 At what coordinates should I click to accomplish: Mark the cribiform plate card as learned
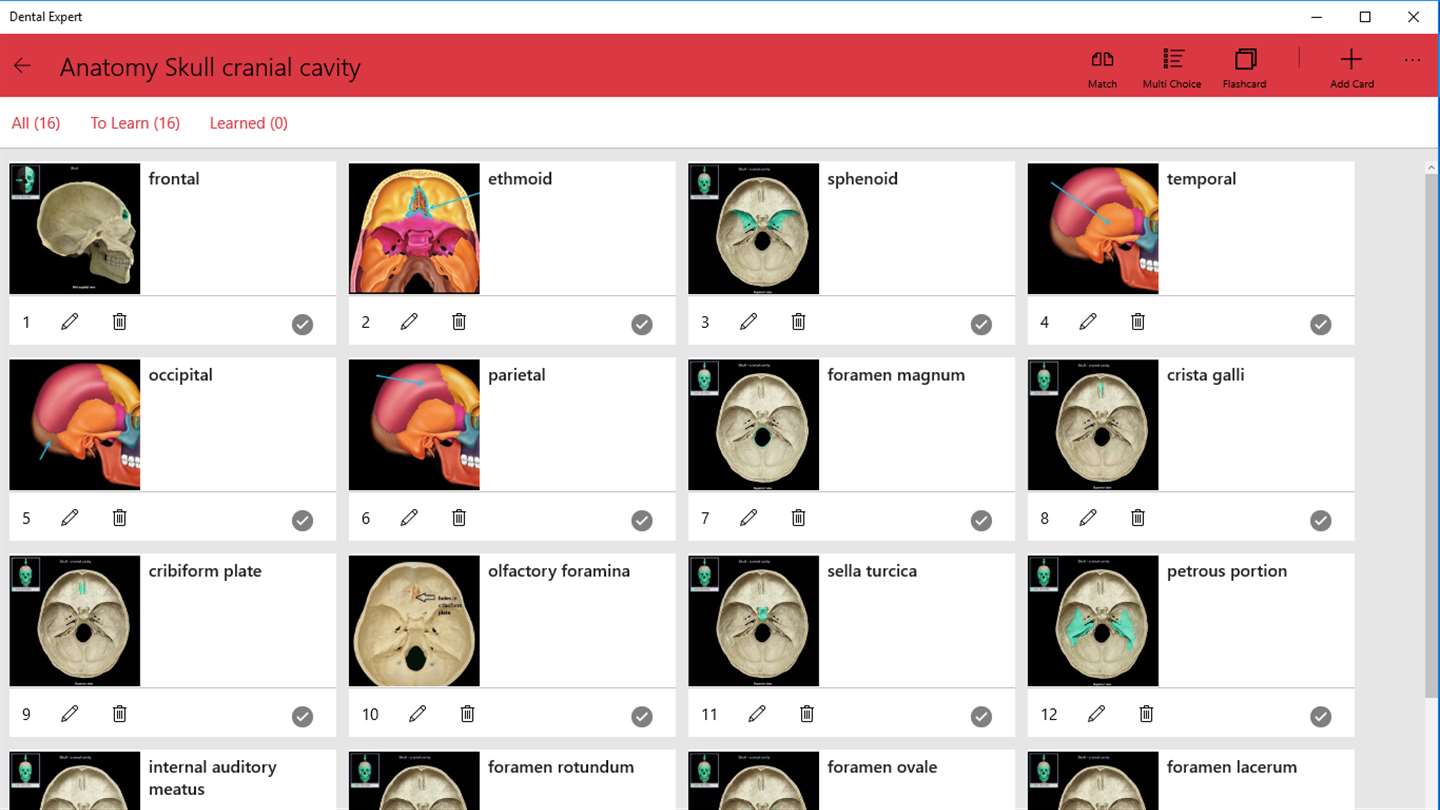302,716
